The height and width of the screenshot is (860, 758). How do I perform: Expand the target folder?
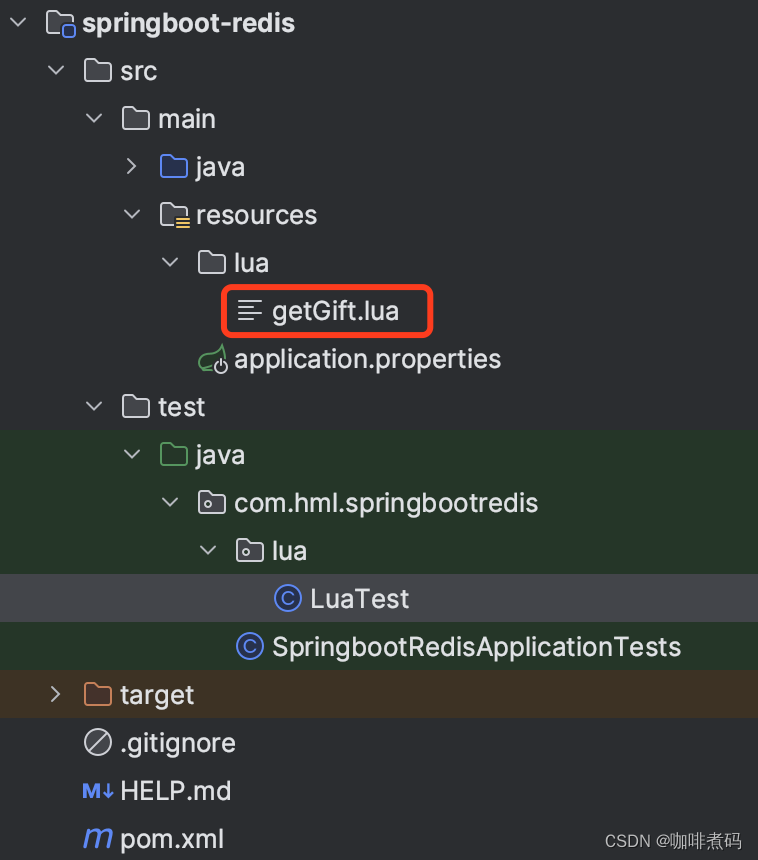[55, 695]
